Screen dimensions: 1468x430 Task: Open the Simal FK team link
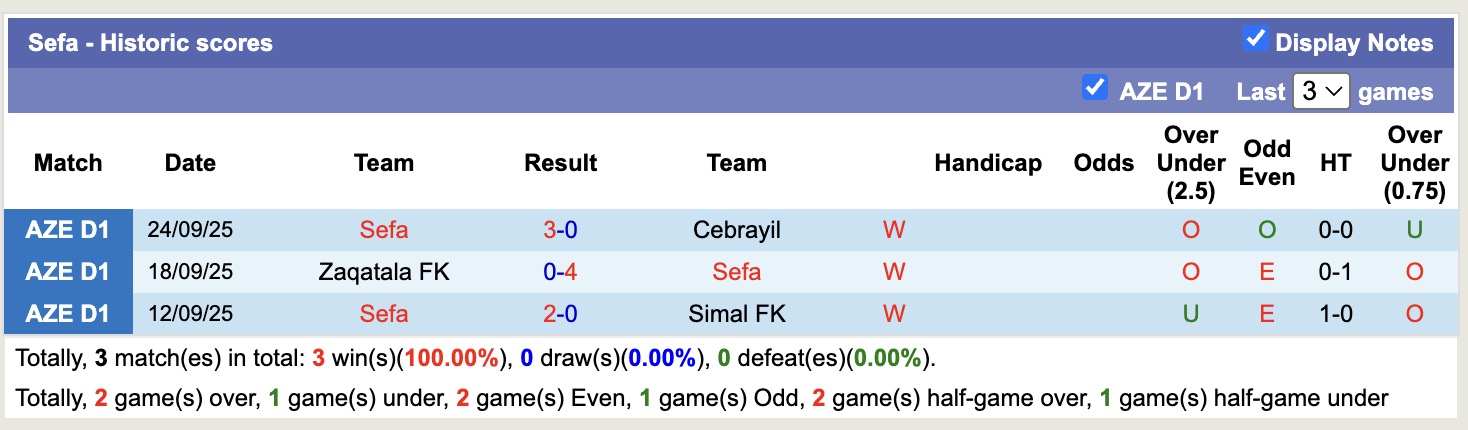pyautogui.click(x=736, y=314)
